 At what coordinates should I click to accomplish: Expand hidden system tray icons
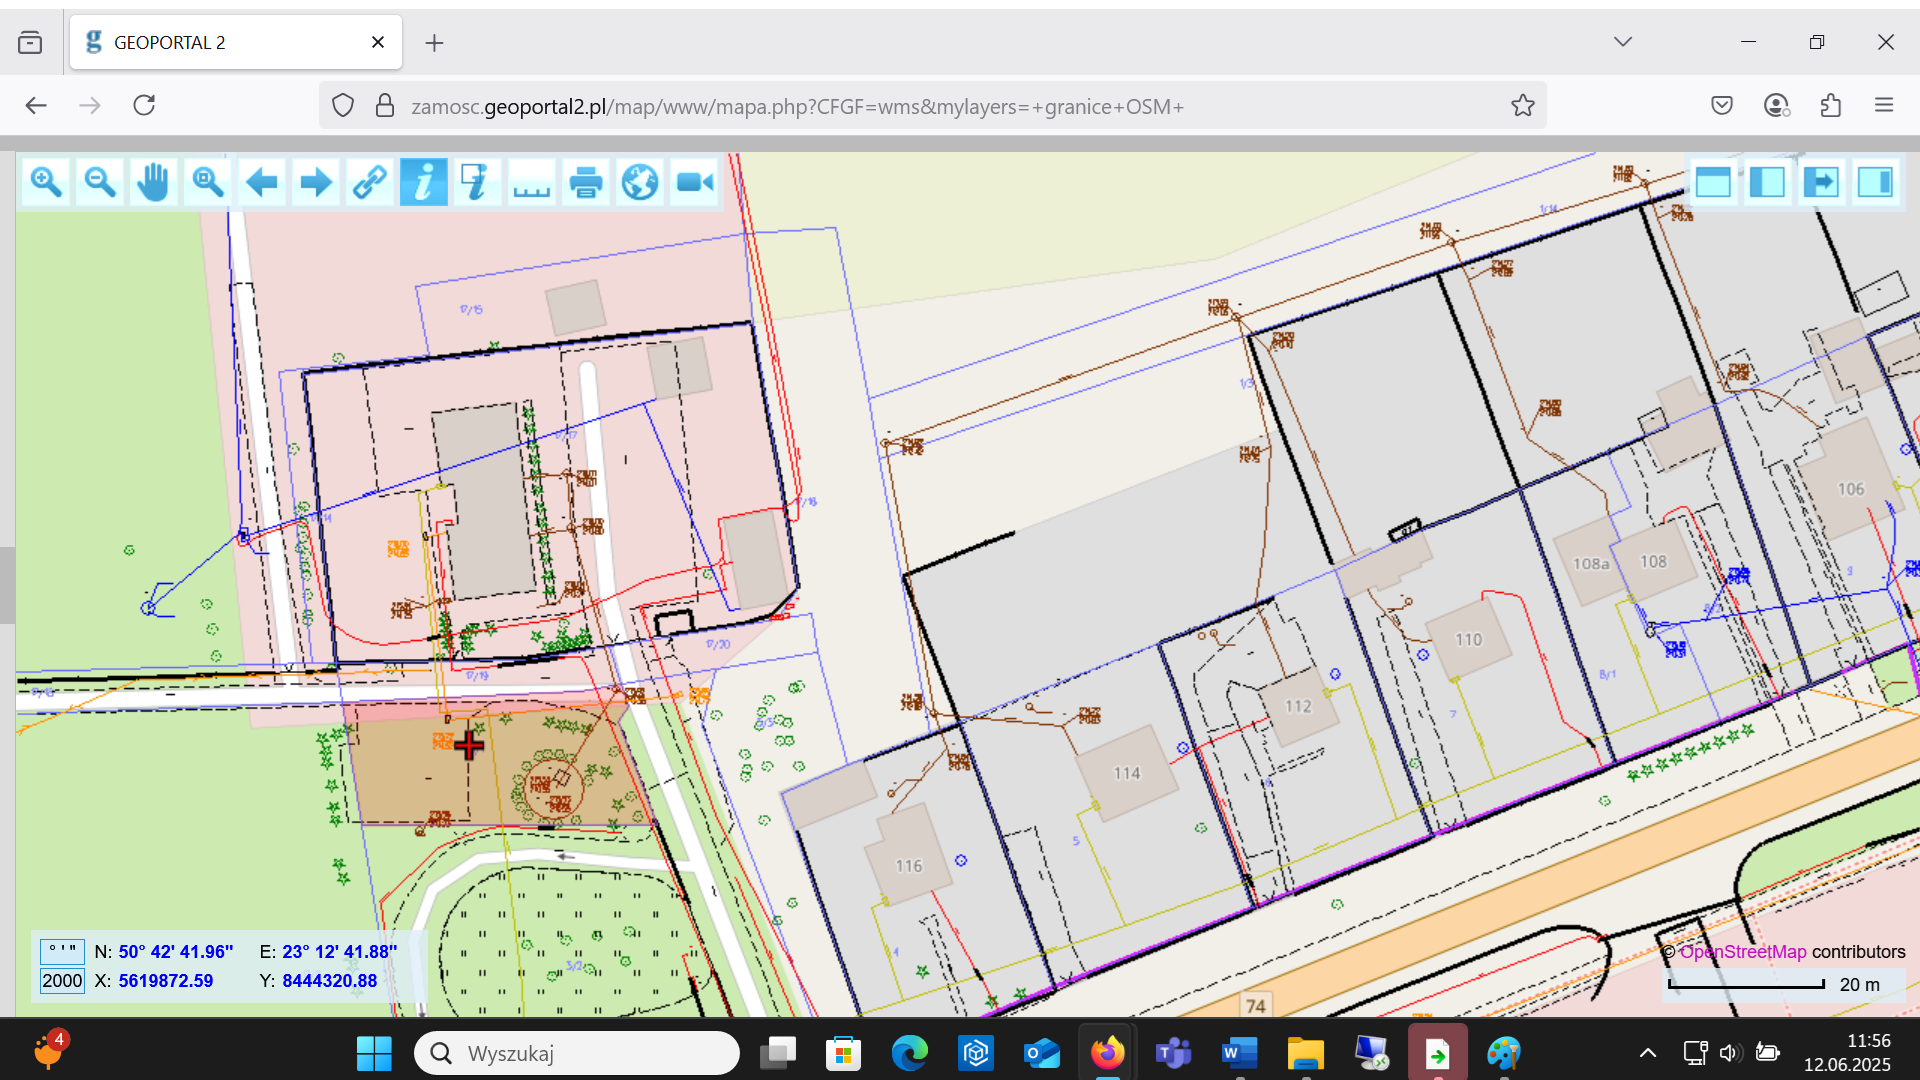tap(1648, 1053)
